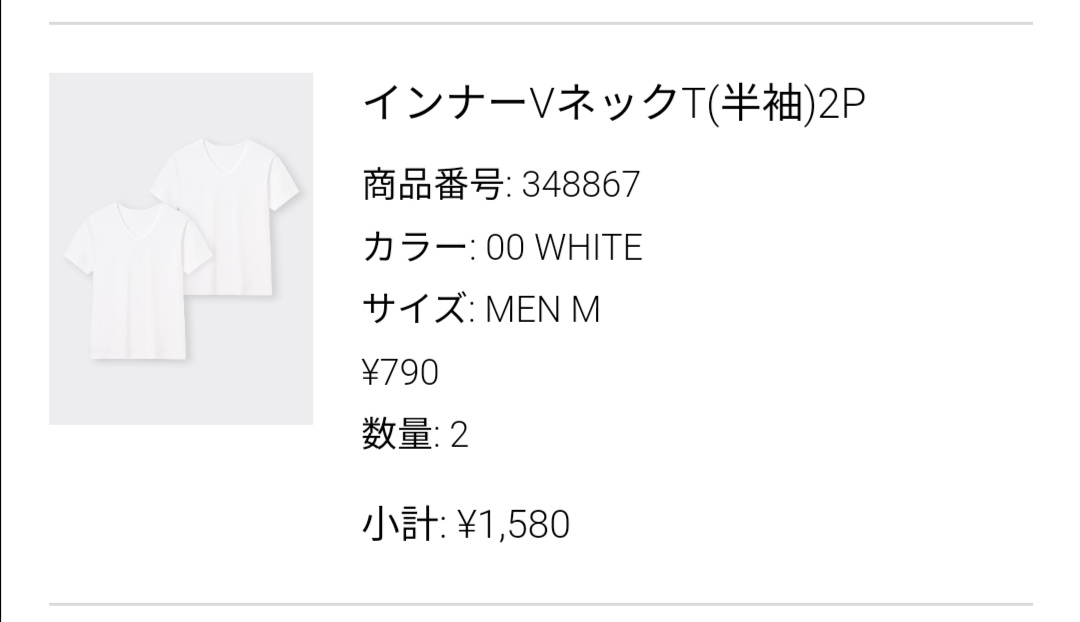The height and width of the screenshot is (622, 1080).
Task: Select the MEN M size value
Action: coord(542,310)
